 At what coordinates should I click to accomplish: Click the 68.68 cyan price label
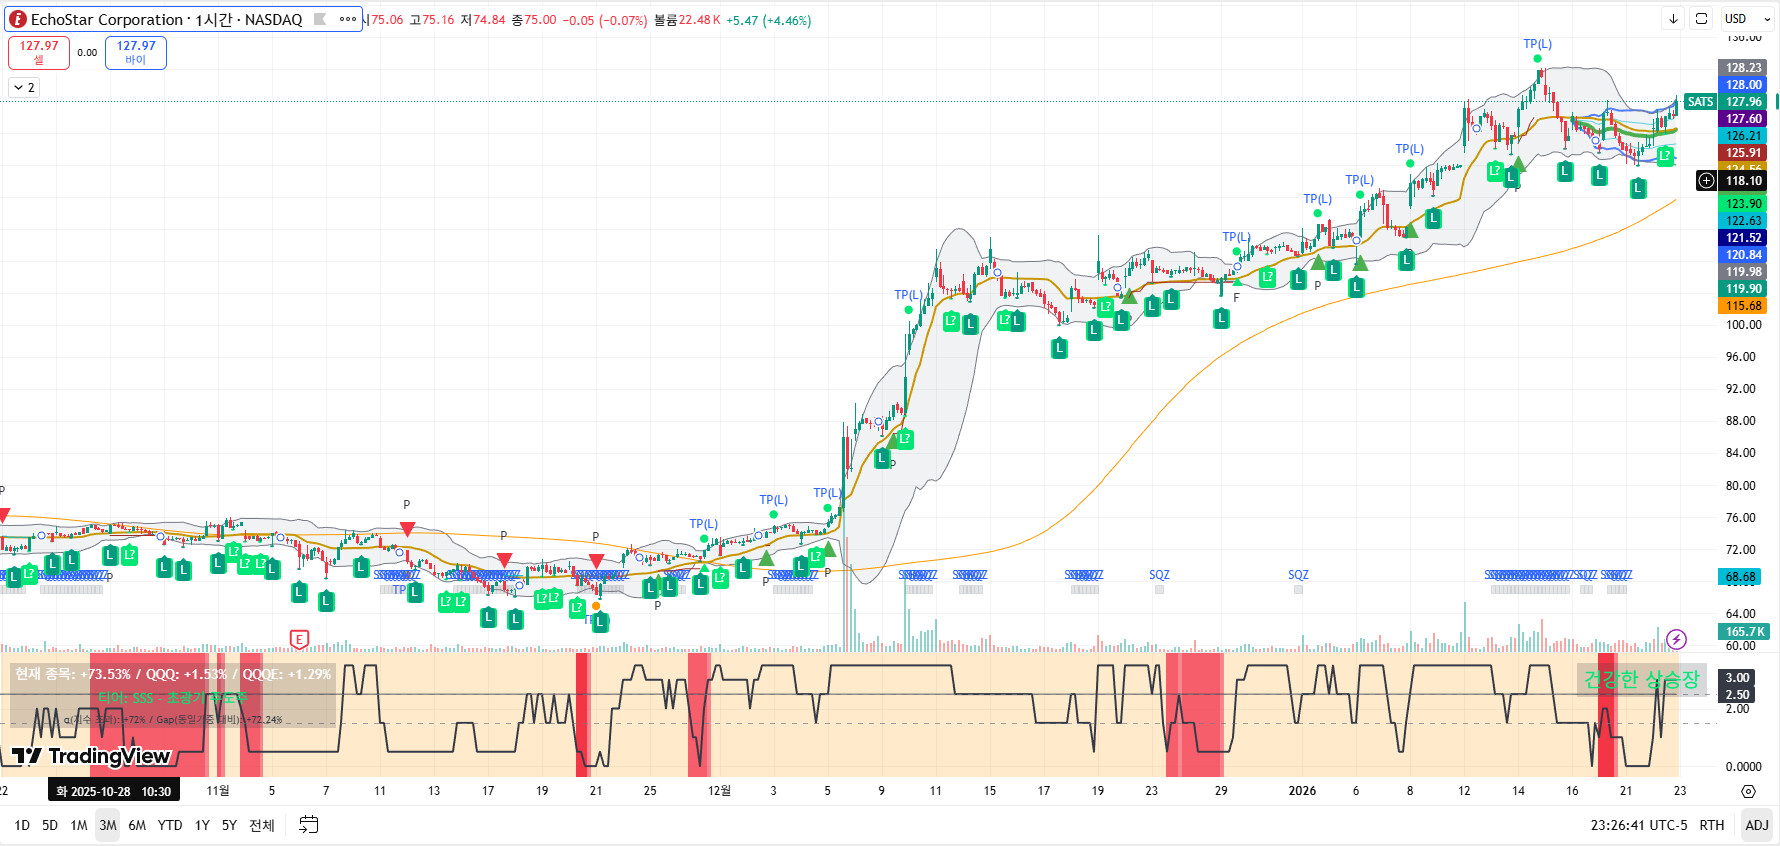[1741, 577]
